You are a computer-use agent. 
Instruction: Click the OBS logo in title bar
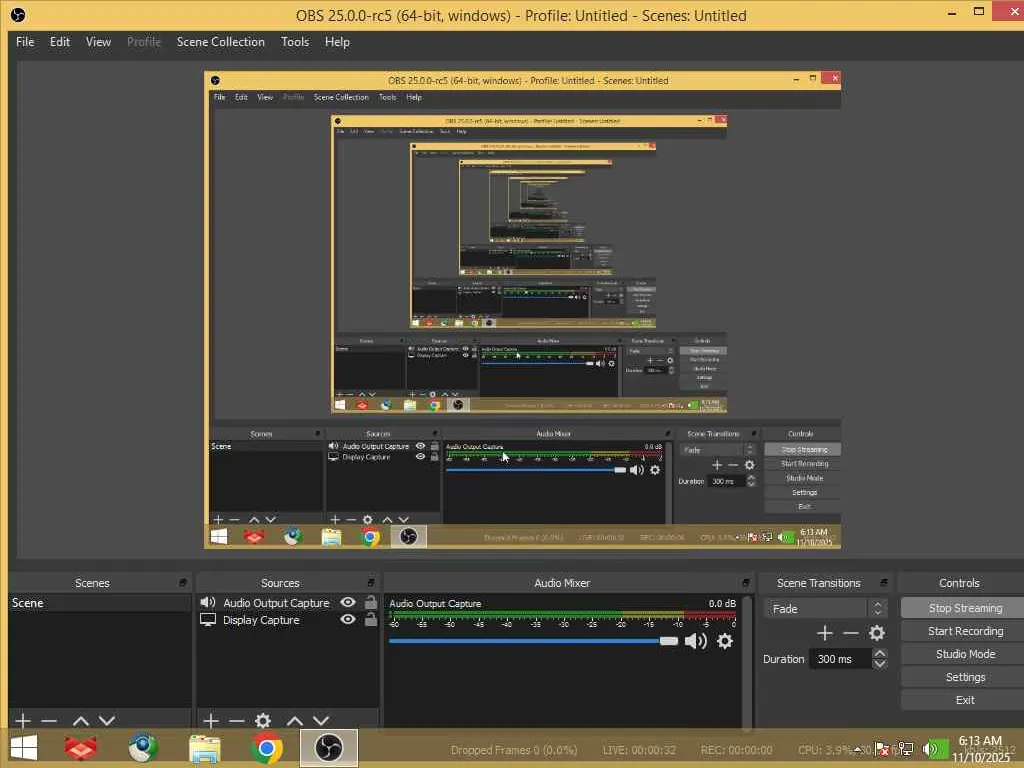click(x=18, y=15)
